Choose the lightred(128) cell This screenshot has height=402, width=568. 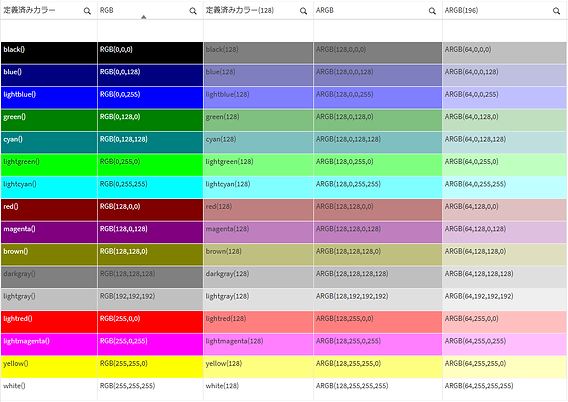pos(258,322)
